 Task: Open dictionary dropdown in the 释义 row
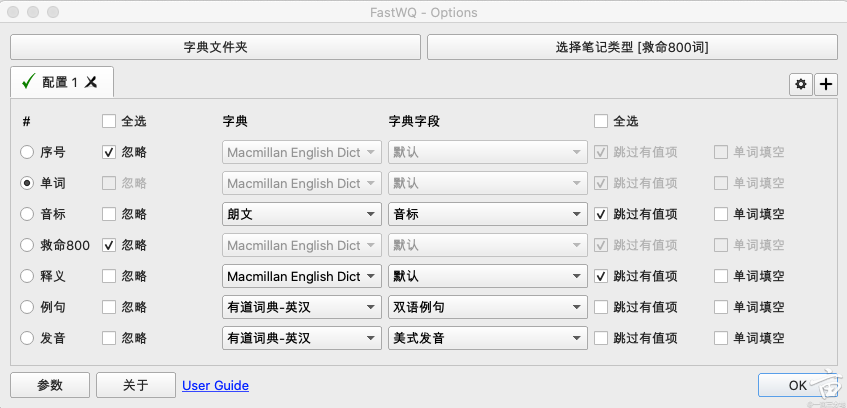[302, 276]
